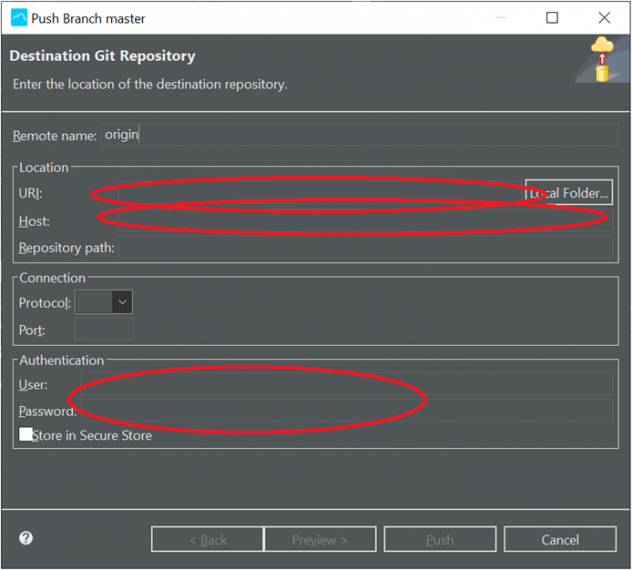The width and height of the screenshot is (632, 570).
Task: Go to previous step with < Back
Action: (207, 540)
